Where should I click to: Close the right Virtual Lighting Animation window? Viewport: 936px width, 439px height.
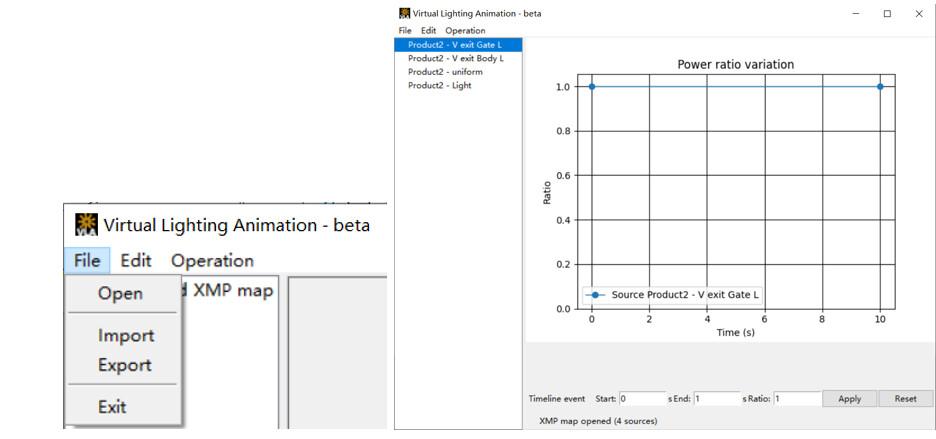pos(919,14)
